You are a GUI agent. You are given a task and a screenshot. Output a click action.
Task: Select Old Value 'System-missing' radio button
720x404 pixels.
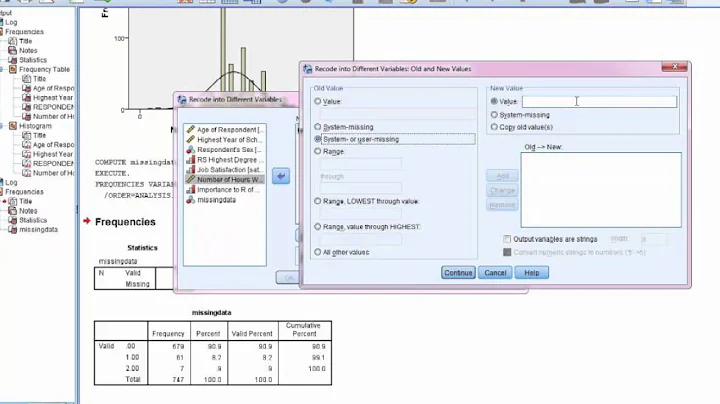click(317, 126)
